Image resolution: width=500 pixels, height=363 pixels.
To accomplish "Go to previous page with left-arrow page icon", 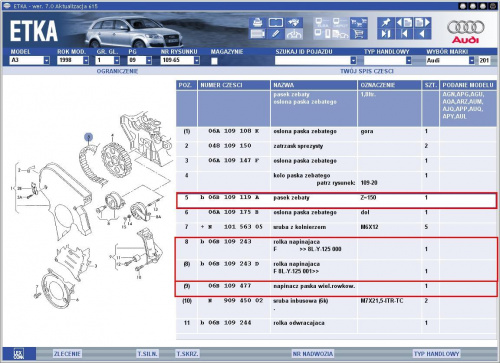I will 404,23.
